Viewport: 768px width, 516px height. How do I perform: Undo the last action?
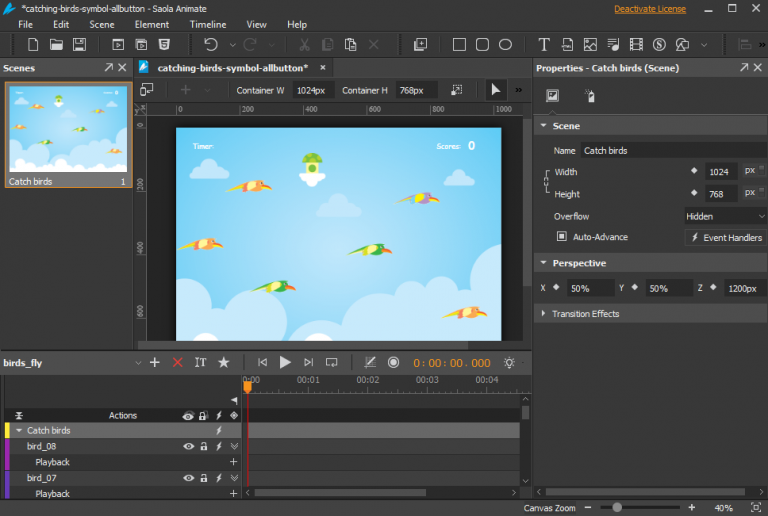[x=211, y=45]
